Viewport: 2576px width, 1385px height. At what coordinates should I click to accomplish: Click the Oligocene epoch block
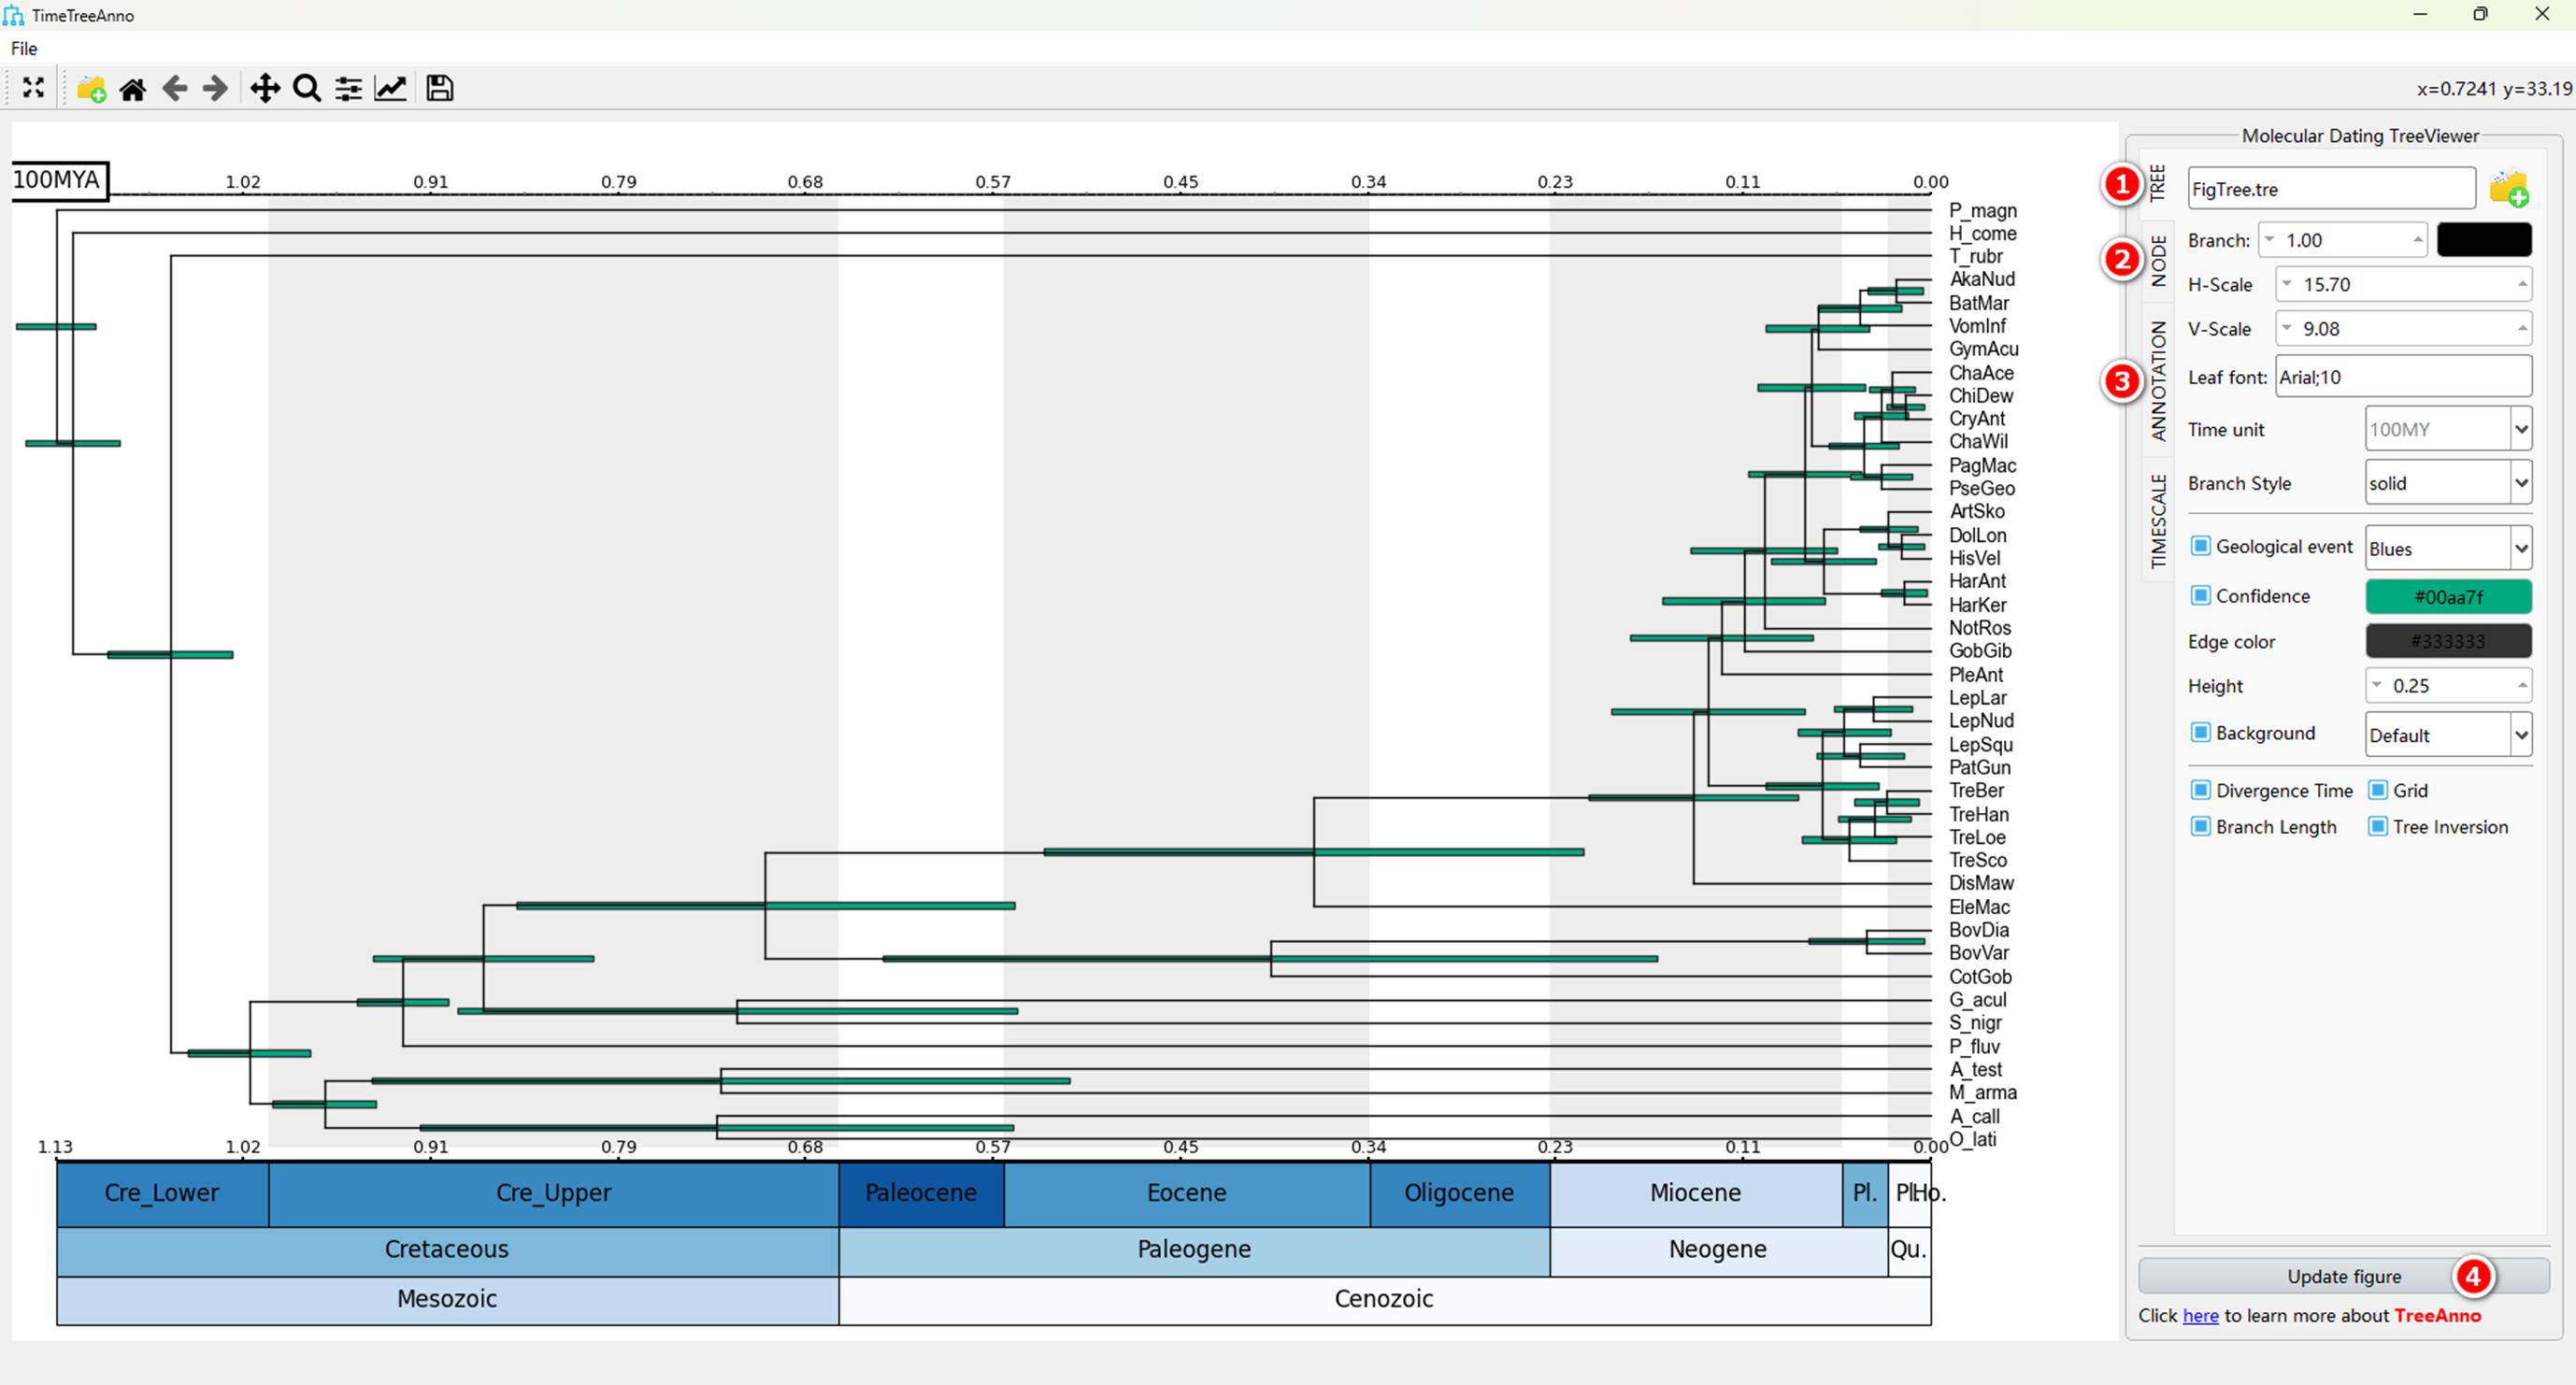(x=1459, y=1193)
